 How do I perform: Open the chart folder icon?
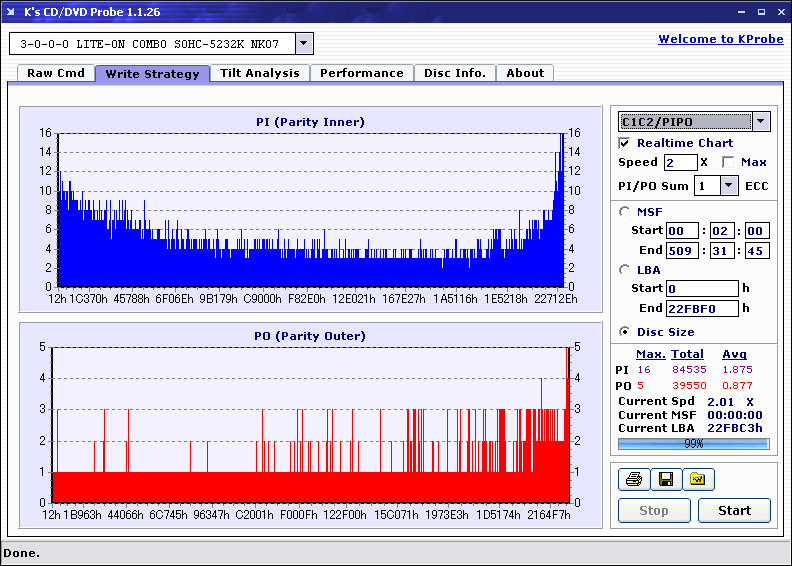pyautogui.click(x=698, y=480)
